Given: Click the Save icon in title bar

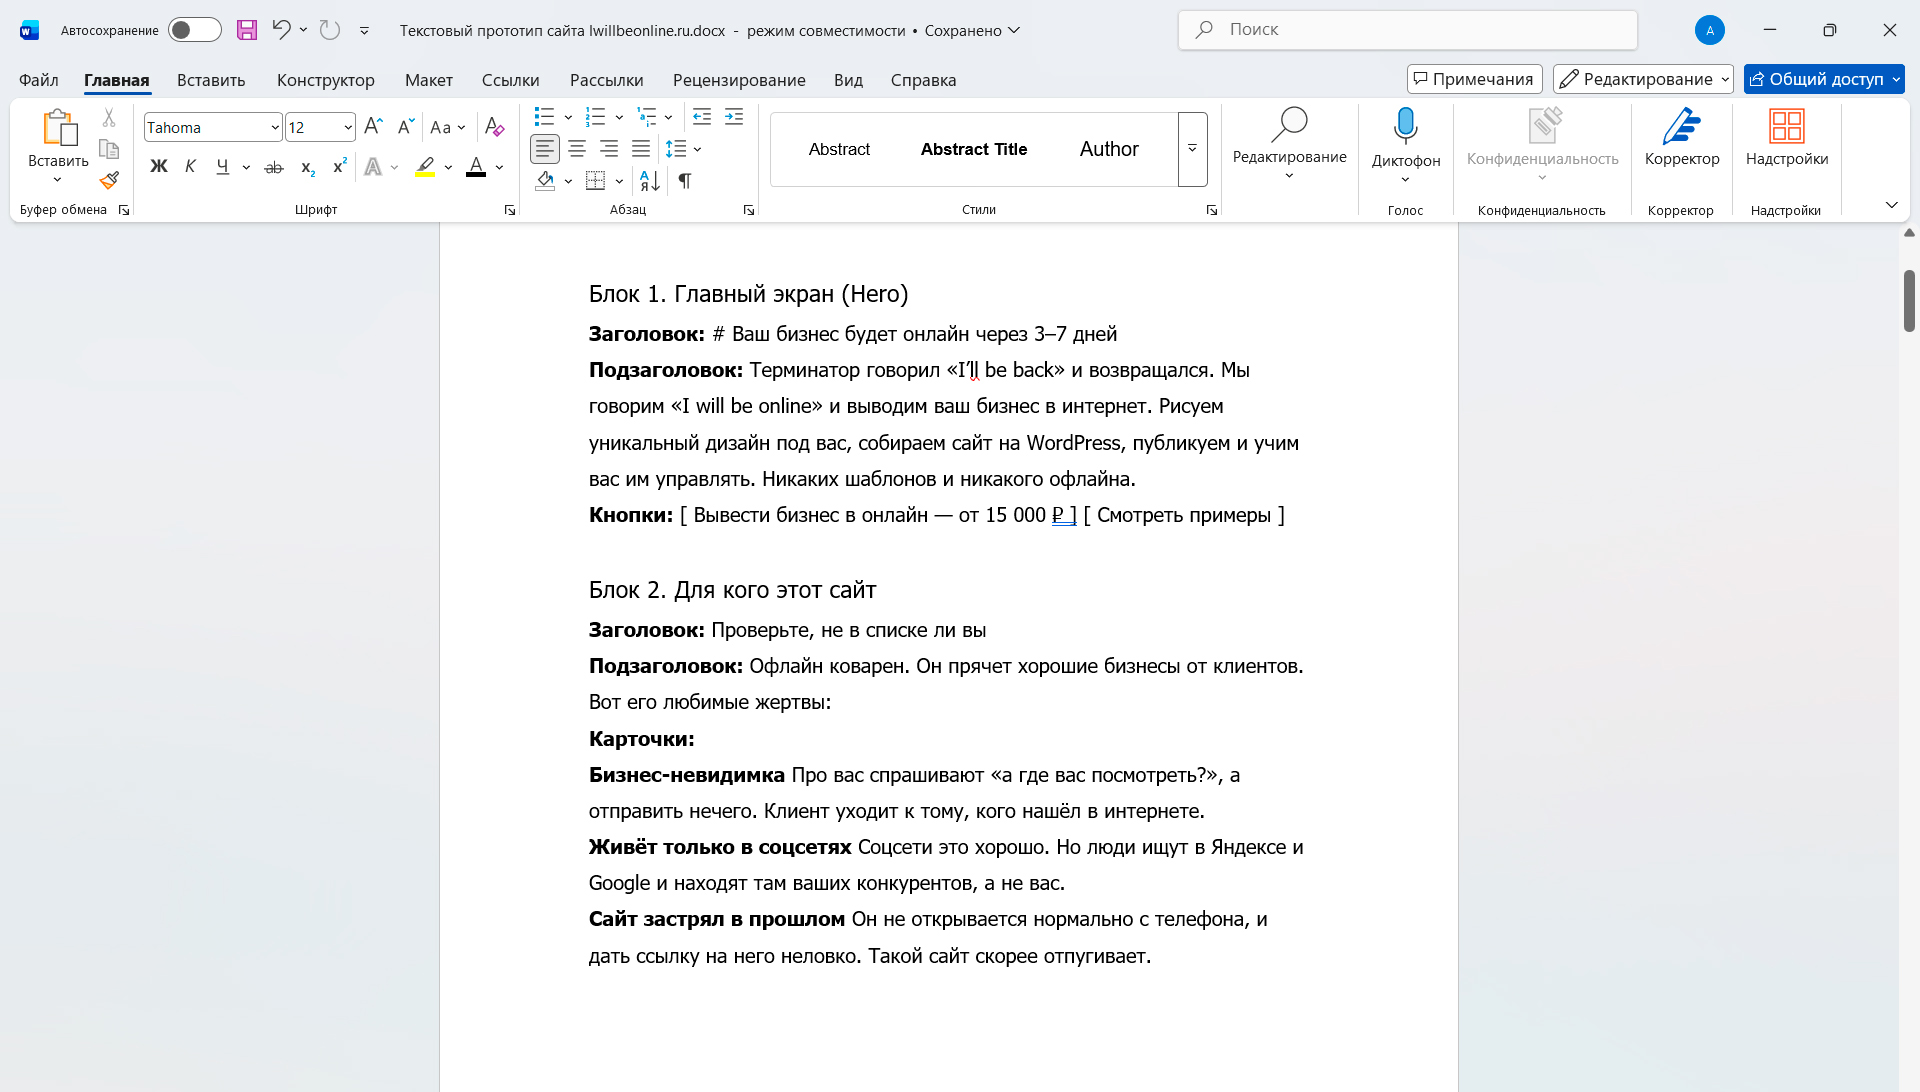Looking at the screenshot, I should pyautogui.click(x=247, y=30).
